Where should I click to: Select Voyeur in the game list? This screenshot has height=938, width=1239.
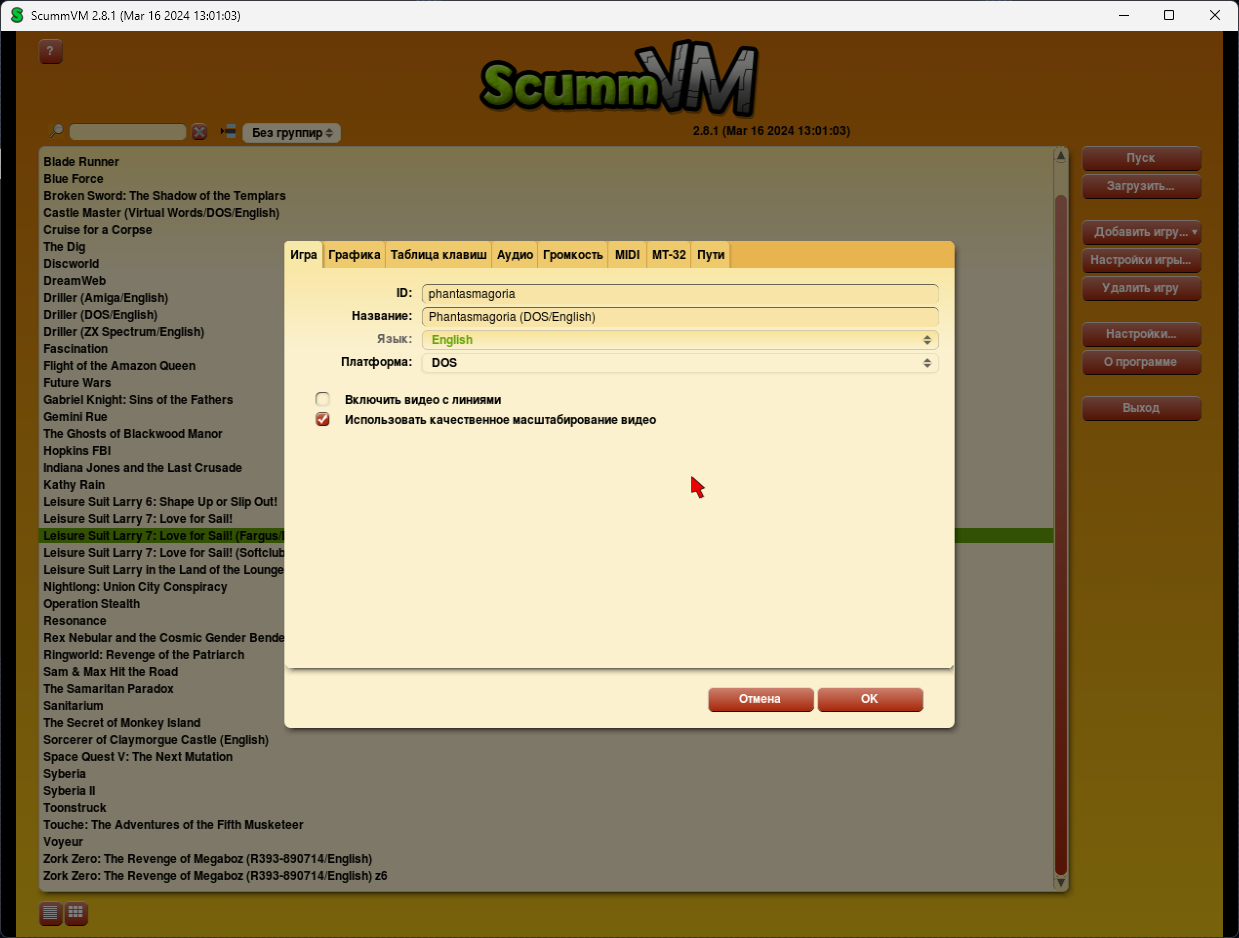(63, 842)
